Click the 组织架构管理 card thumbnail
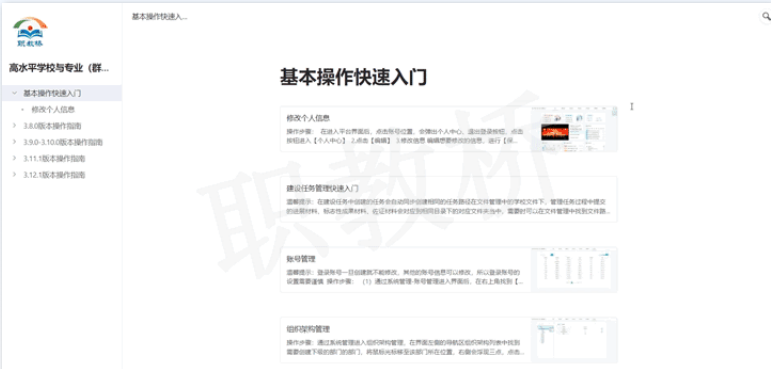The height and width of the screenshot is (369, 771). click(x=574, y=340)
